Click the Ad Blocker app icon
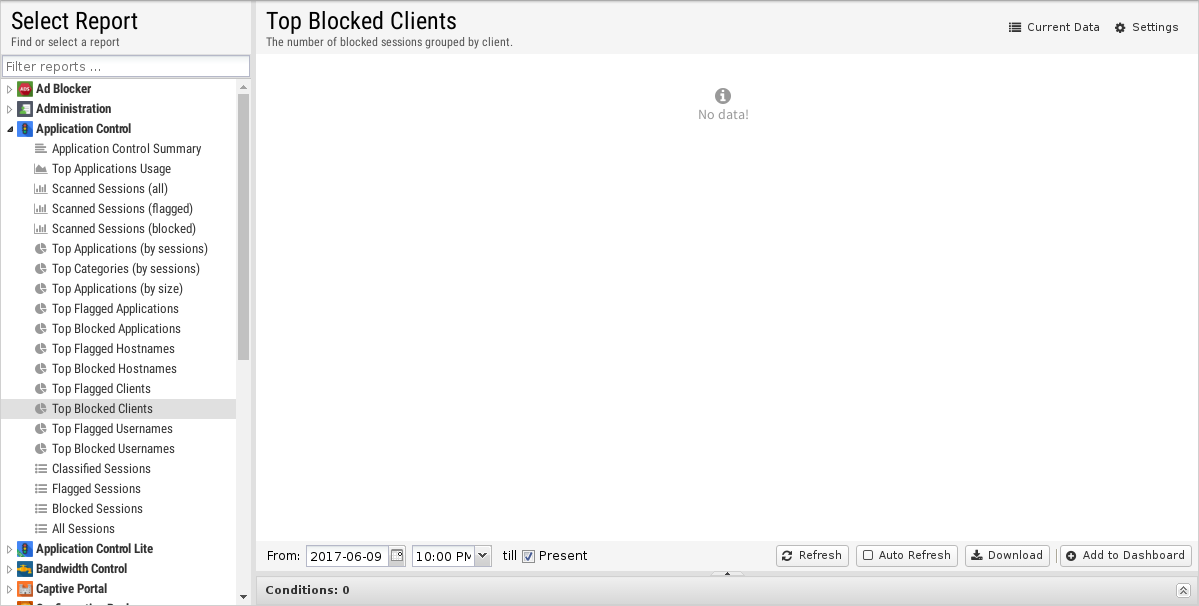The width and height of the screenshot is (1199, 606). pos(25,89)
